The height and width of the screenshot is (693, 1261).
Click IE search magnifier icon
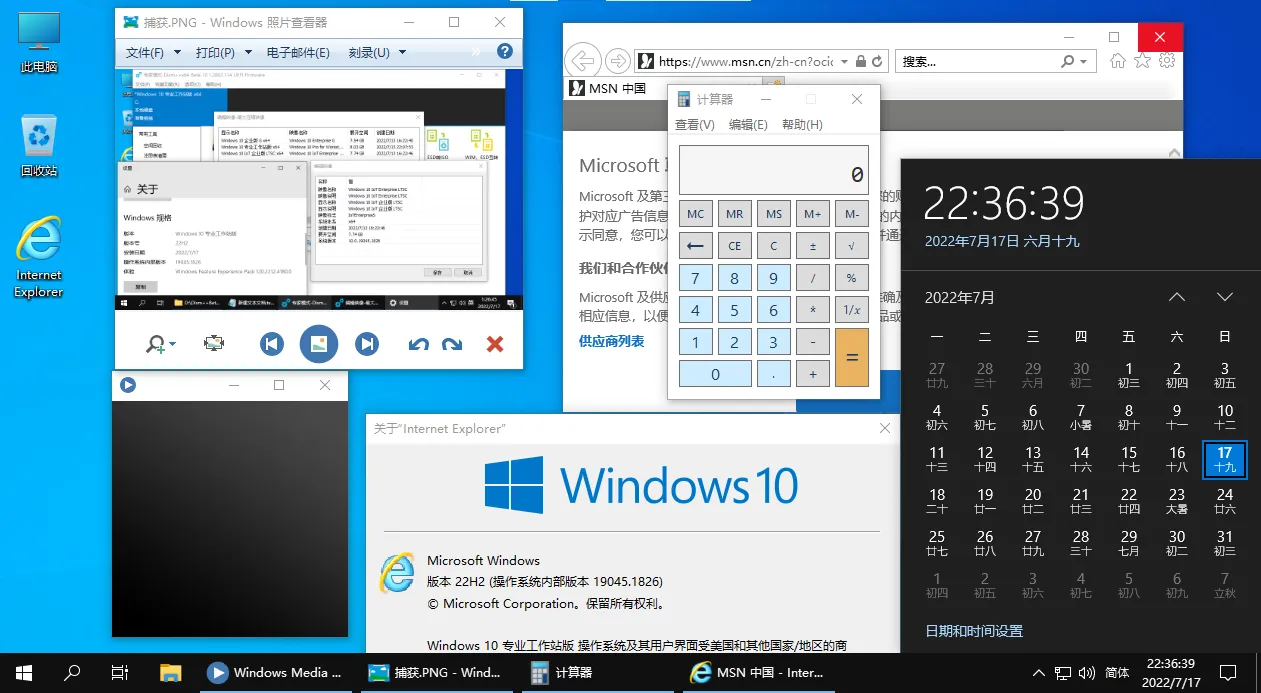(1068, 61)
